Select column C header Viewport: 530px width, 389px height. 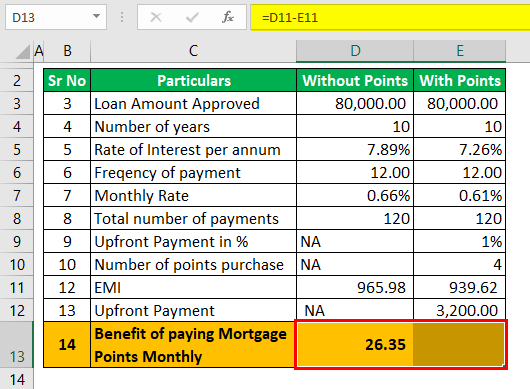tap(193, 51)
